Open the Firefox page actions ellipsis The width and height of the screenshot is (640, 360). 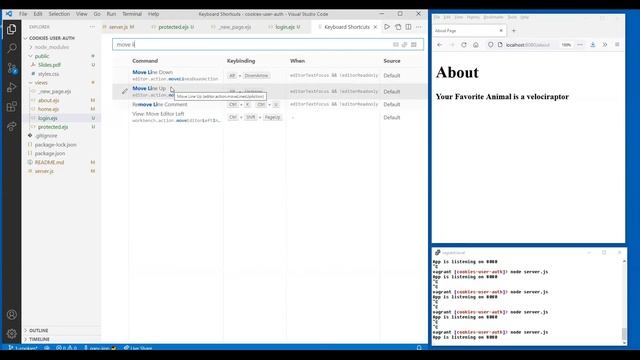580,45
